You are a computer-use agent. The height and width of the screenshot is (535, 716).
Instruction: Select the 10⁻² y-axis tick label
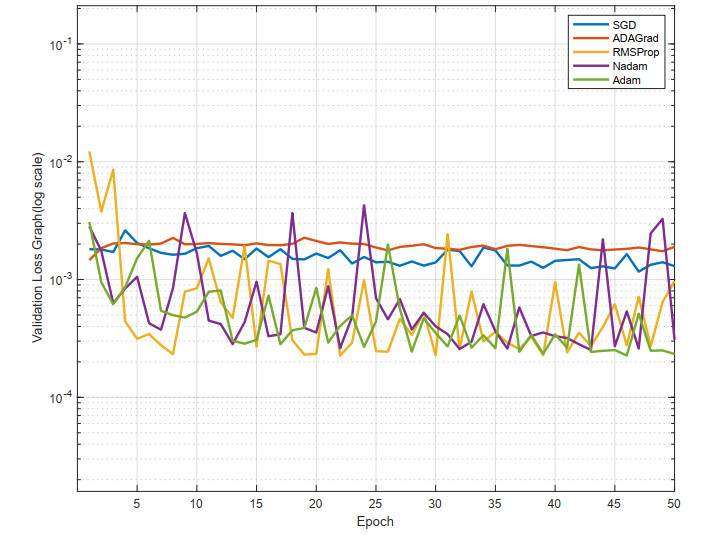[58, 162]
